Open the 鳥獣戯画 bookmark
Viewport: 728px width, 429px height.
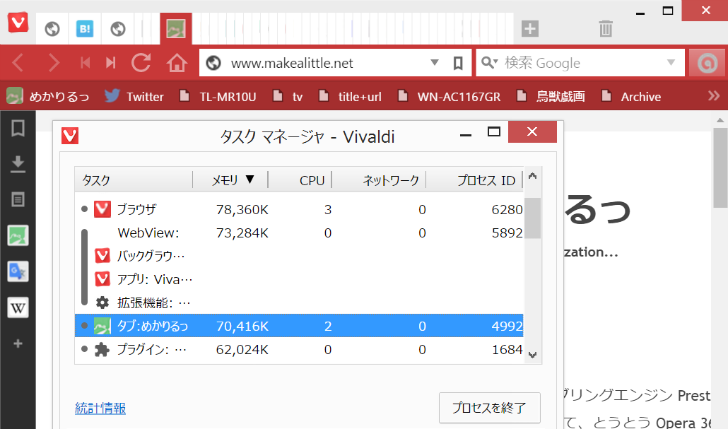[x=551, y=96]
